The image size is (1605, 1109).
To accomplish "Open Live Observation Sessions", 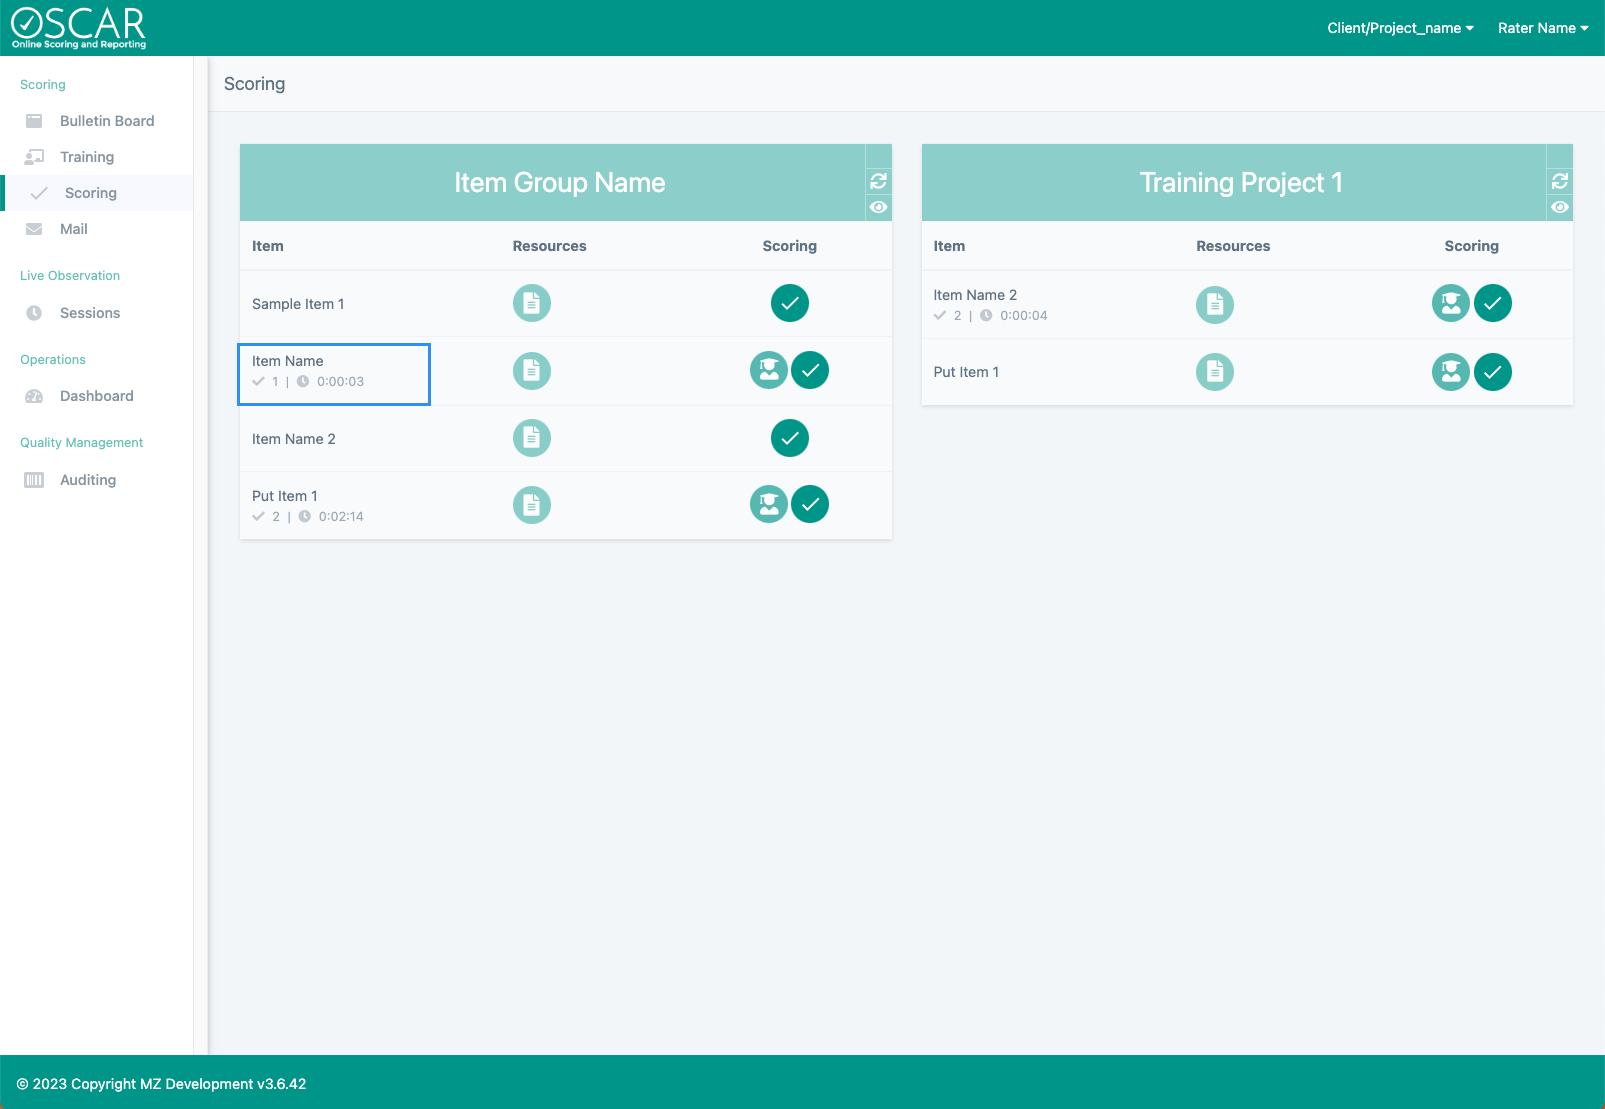I will point(89,313).
